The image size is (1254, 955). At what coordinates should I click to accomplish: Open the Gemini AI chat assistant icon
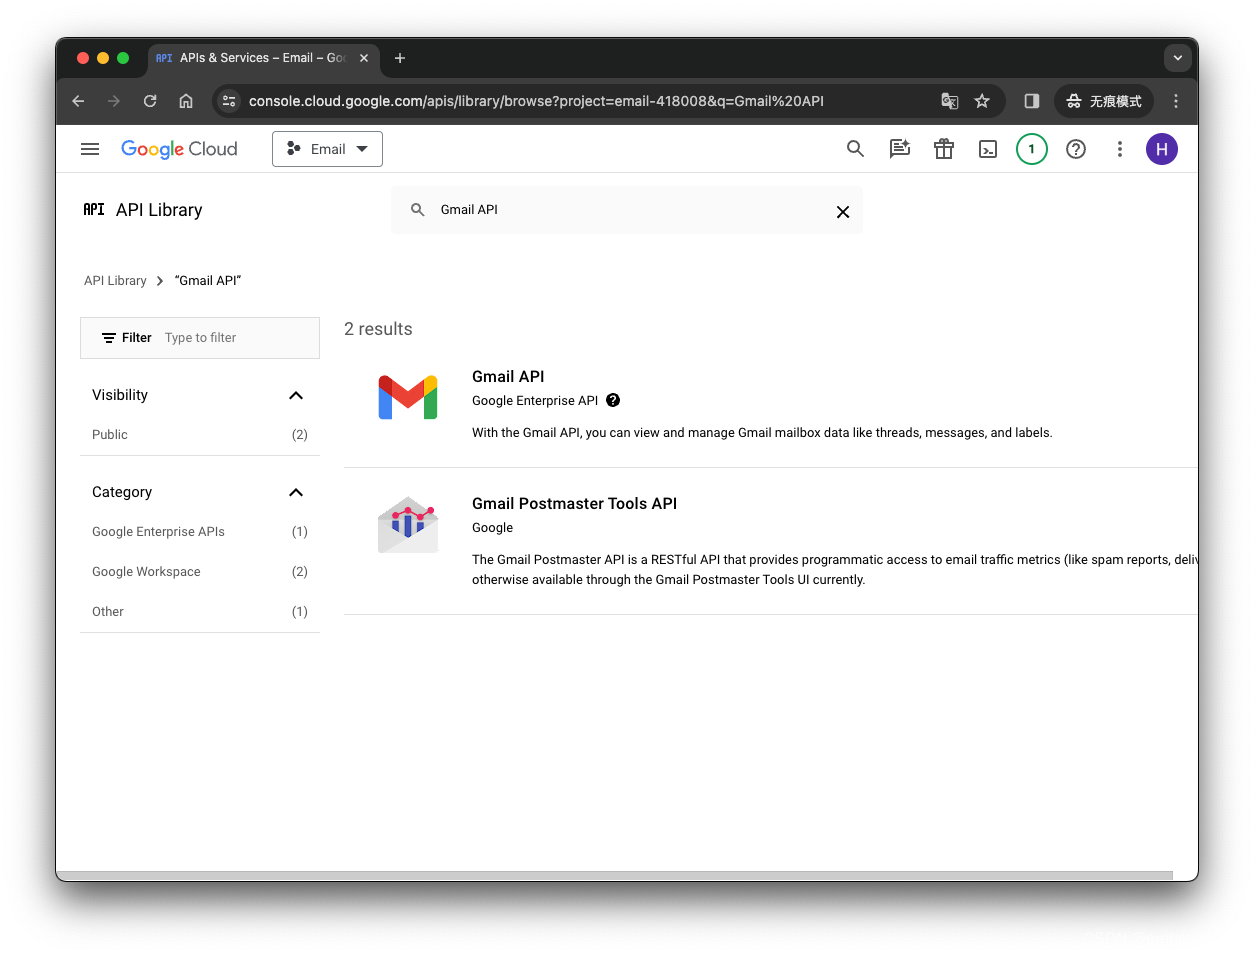pos(900,149)
